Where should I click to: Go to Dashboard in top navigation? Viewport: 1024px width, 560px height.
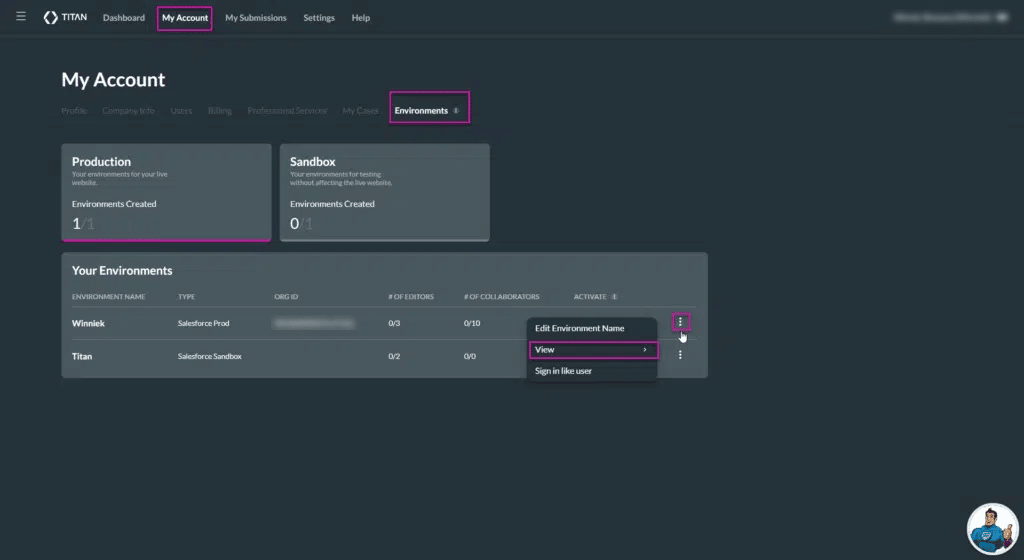tap(123, 18)
